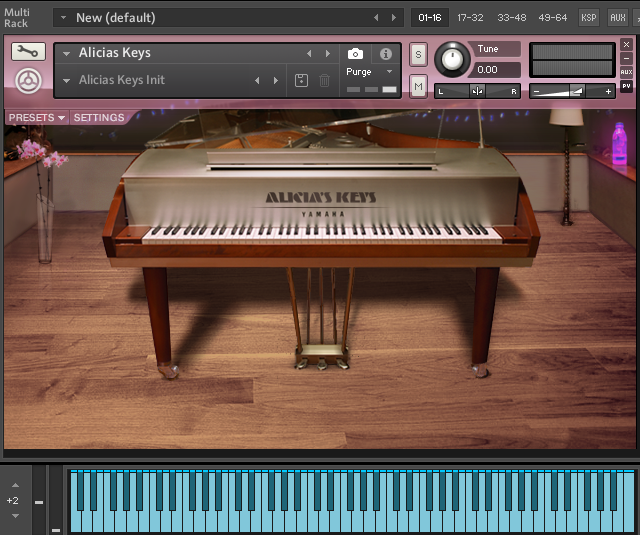Switch to rack page 01-16

click(430, 18)
